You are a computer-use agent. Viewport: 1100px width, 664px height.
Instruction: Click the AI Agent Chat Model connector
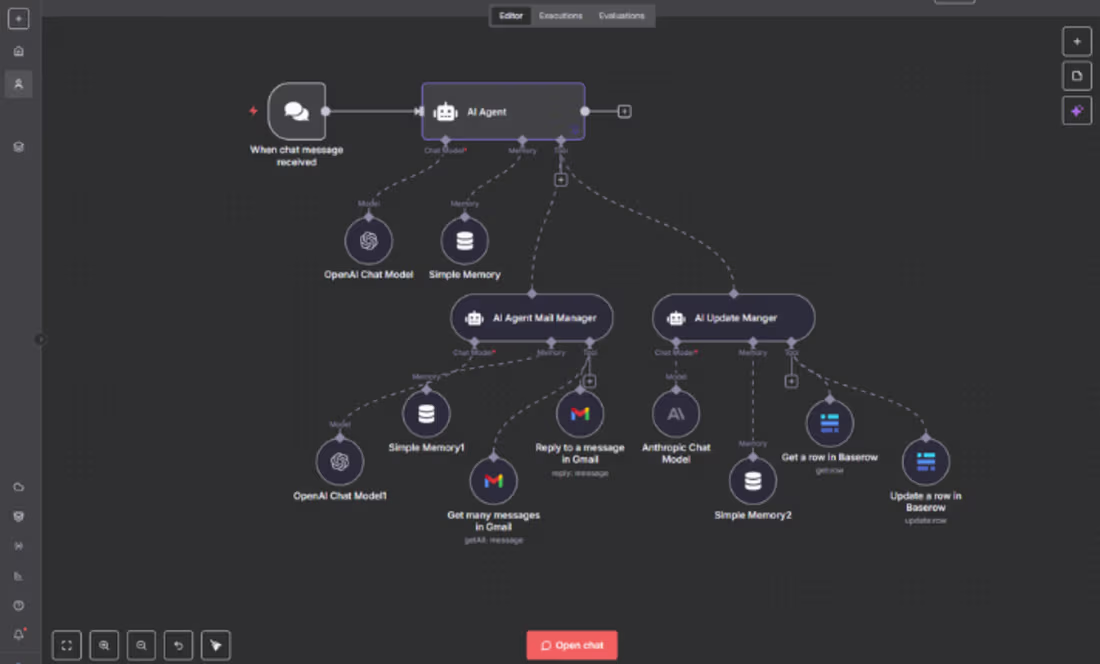[x=445, y=141]
